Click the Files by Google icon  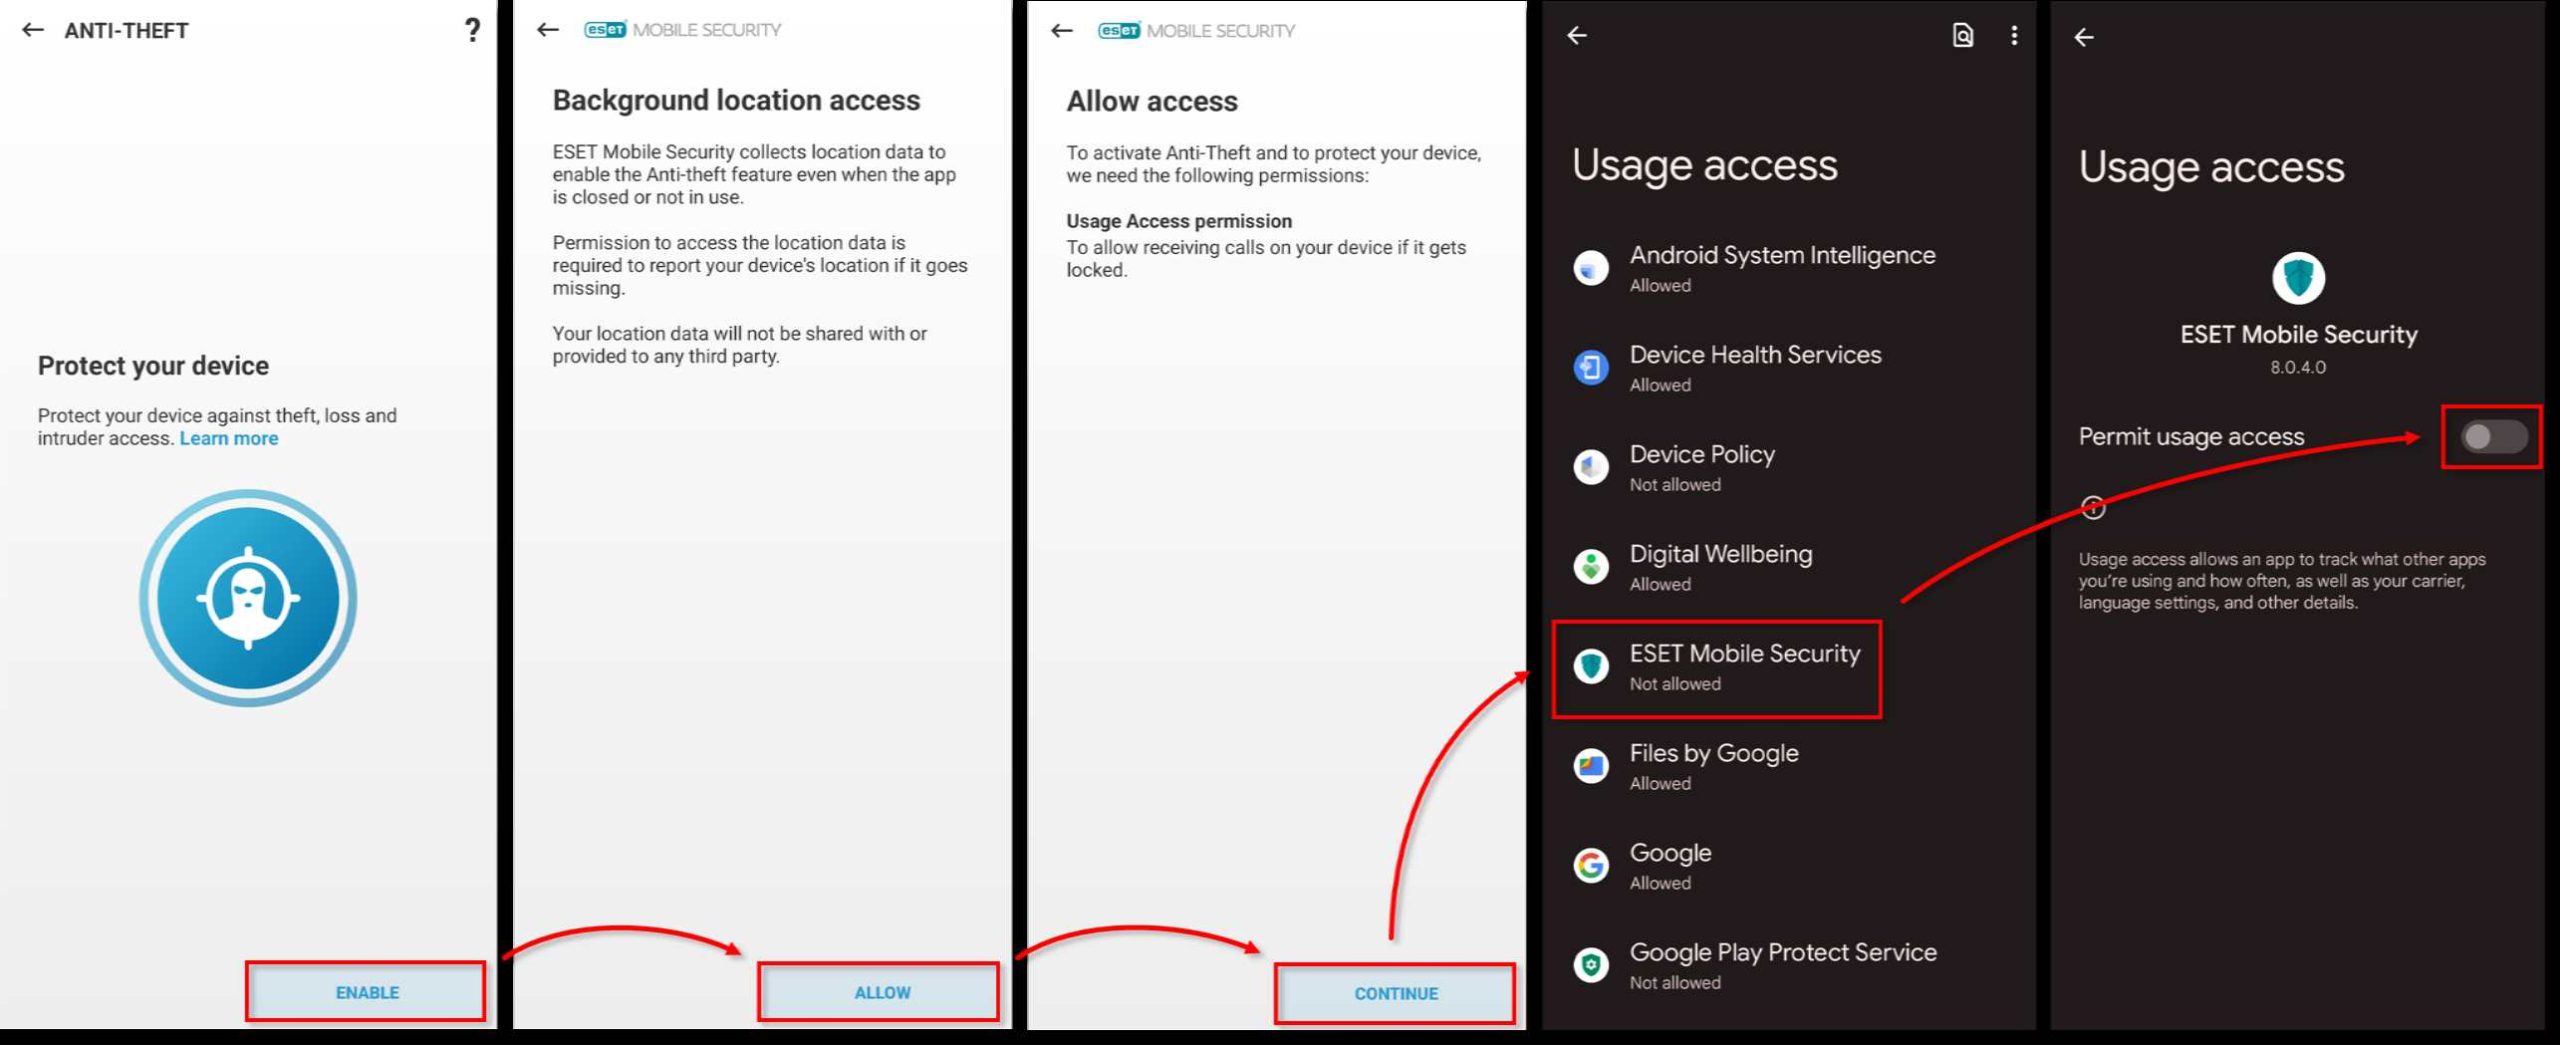pos(1591,766)
